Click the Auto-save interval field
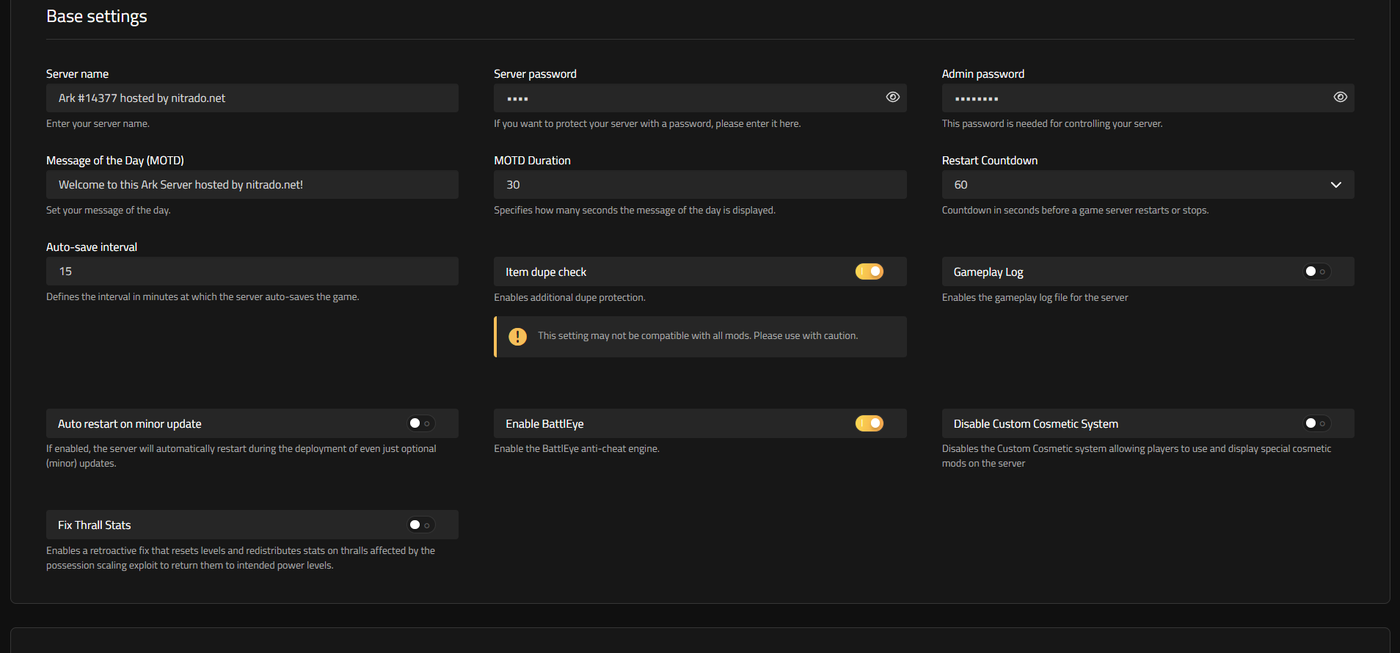This screenshot has width=1400, height=653. pyautogui.click(x=252, y=271)
